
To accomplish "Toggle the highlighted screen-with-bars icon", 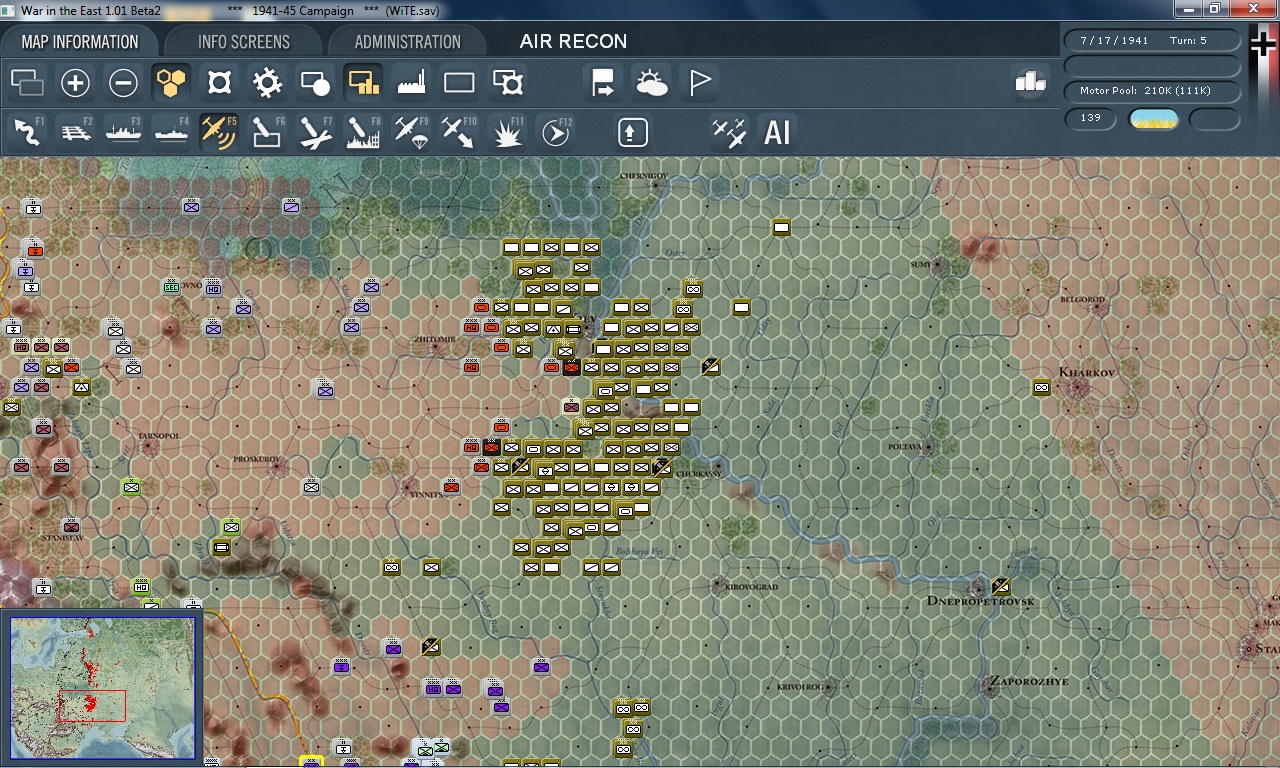I will [x=363, y=83].
